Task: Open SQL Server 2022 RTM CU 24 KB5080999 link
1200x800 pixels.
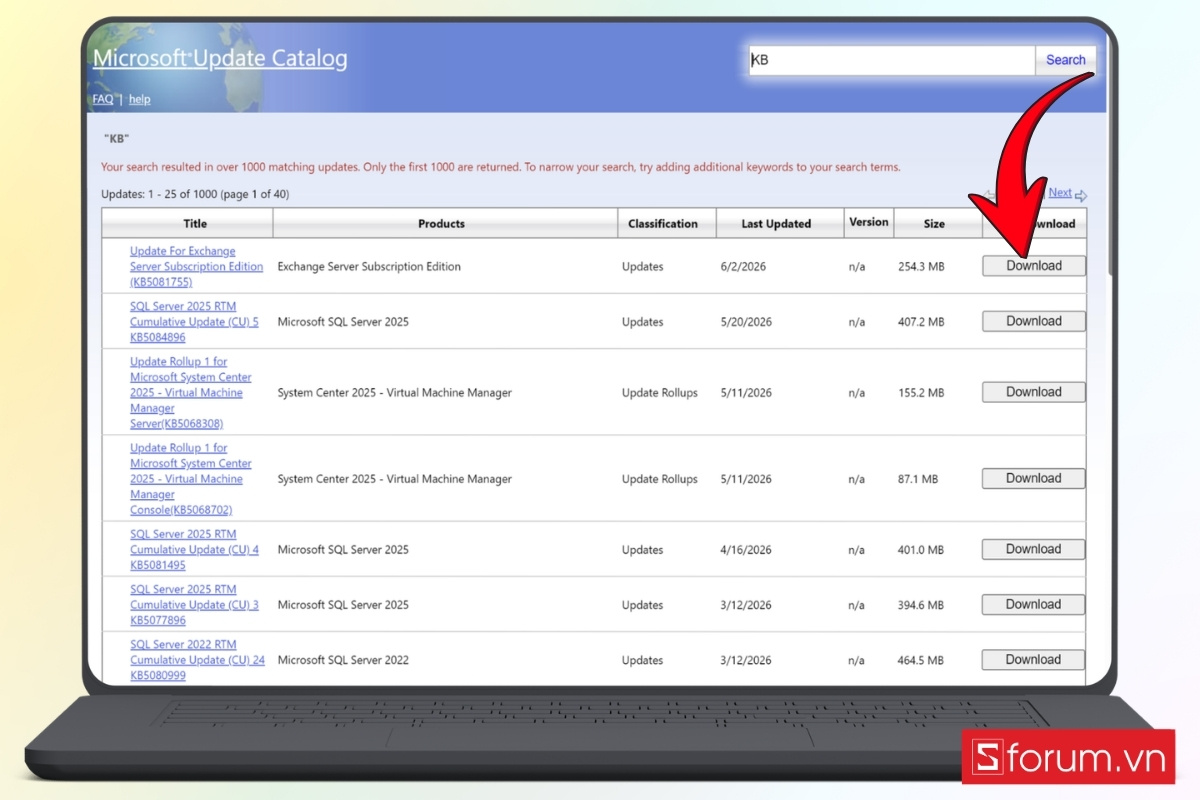Action: coord(197,660)
